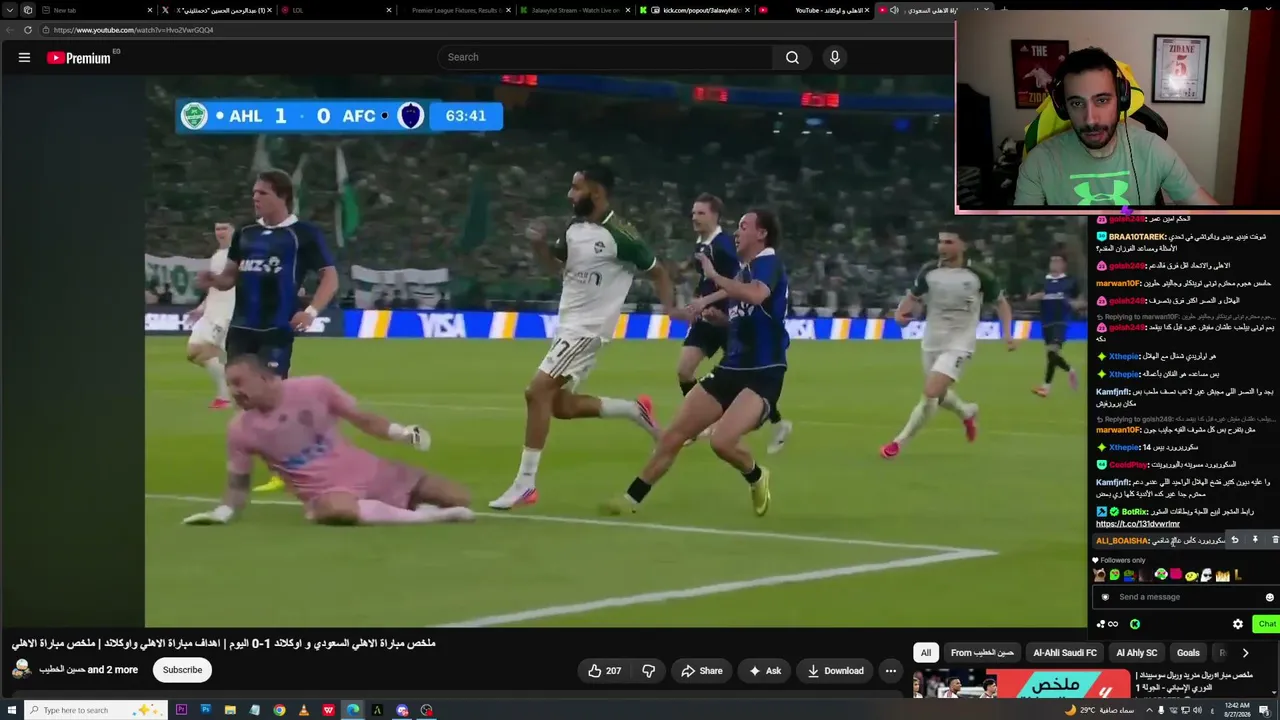Click the green Kick logo icon below chat
Viewport: 1280px width, 720px height.
(1135, 624)
